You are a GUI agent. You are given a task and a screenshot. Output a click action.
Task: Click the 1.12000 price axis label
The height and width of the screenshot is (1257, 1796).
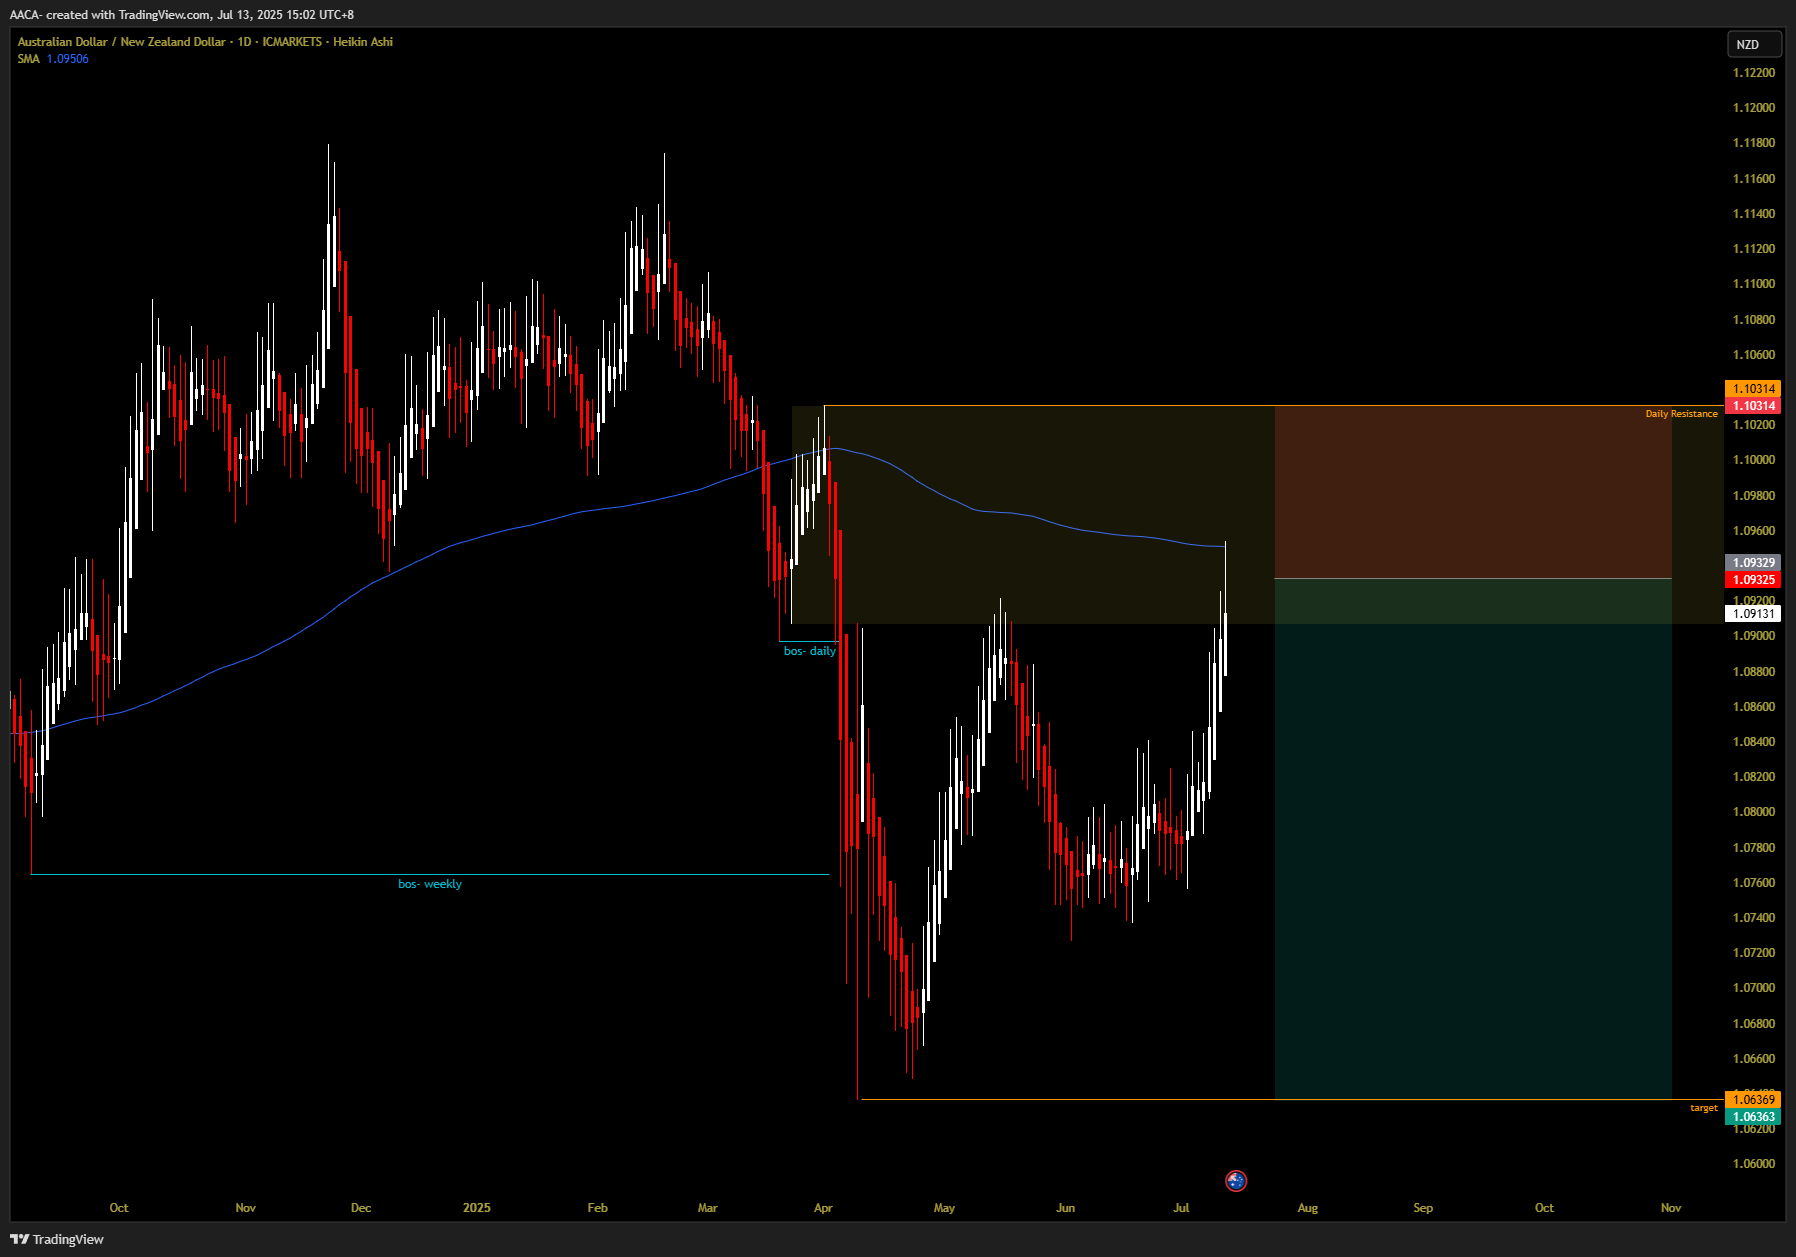(1754, 108)
